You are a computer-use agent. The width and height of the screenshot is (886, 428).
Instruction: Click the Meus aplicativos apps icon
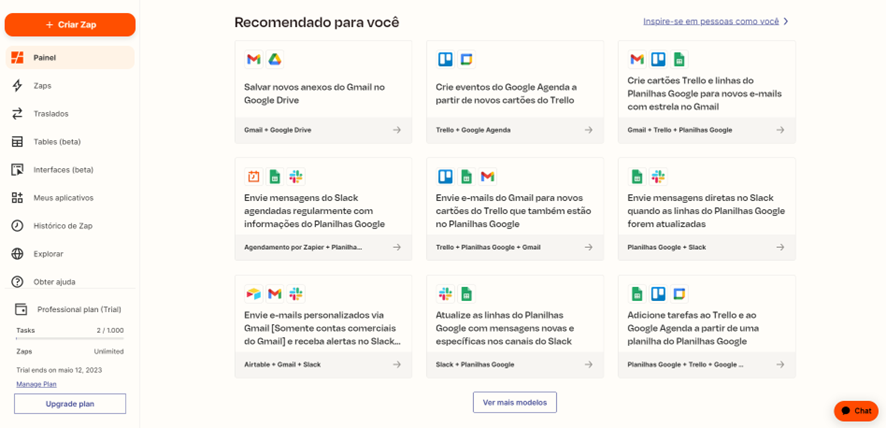tap(17, 198)
